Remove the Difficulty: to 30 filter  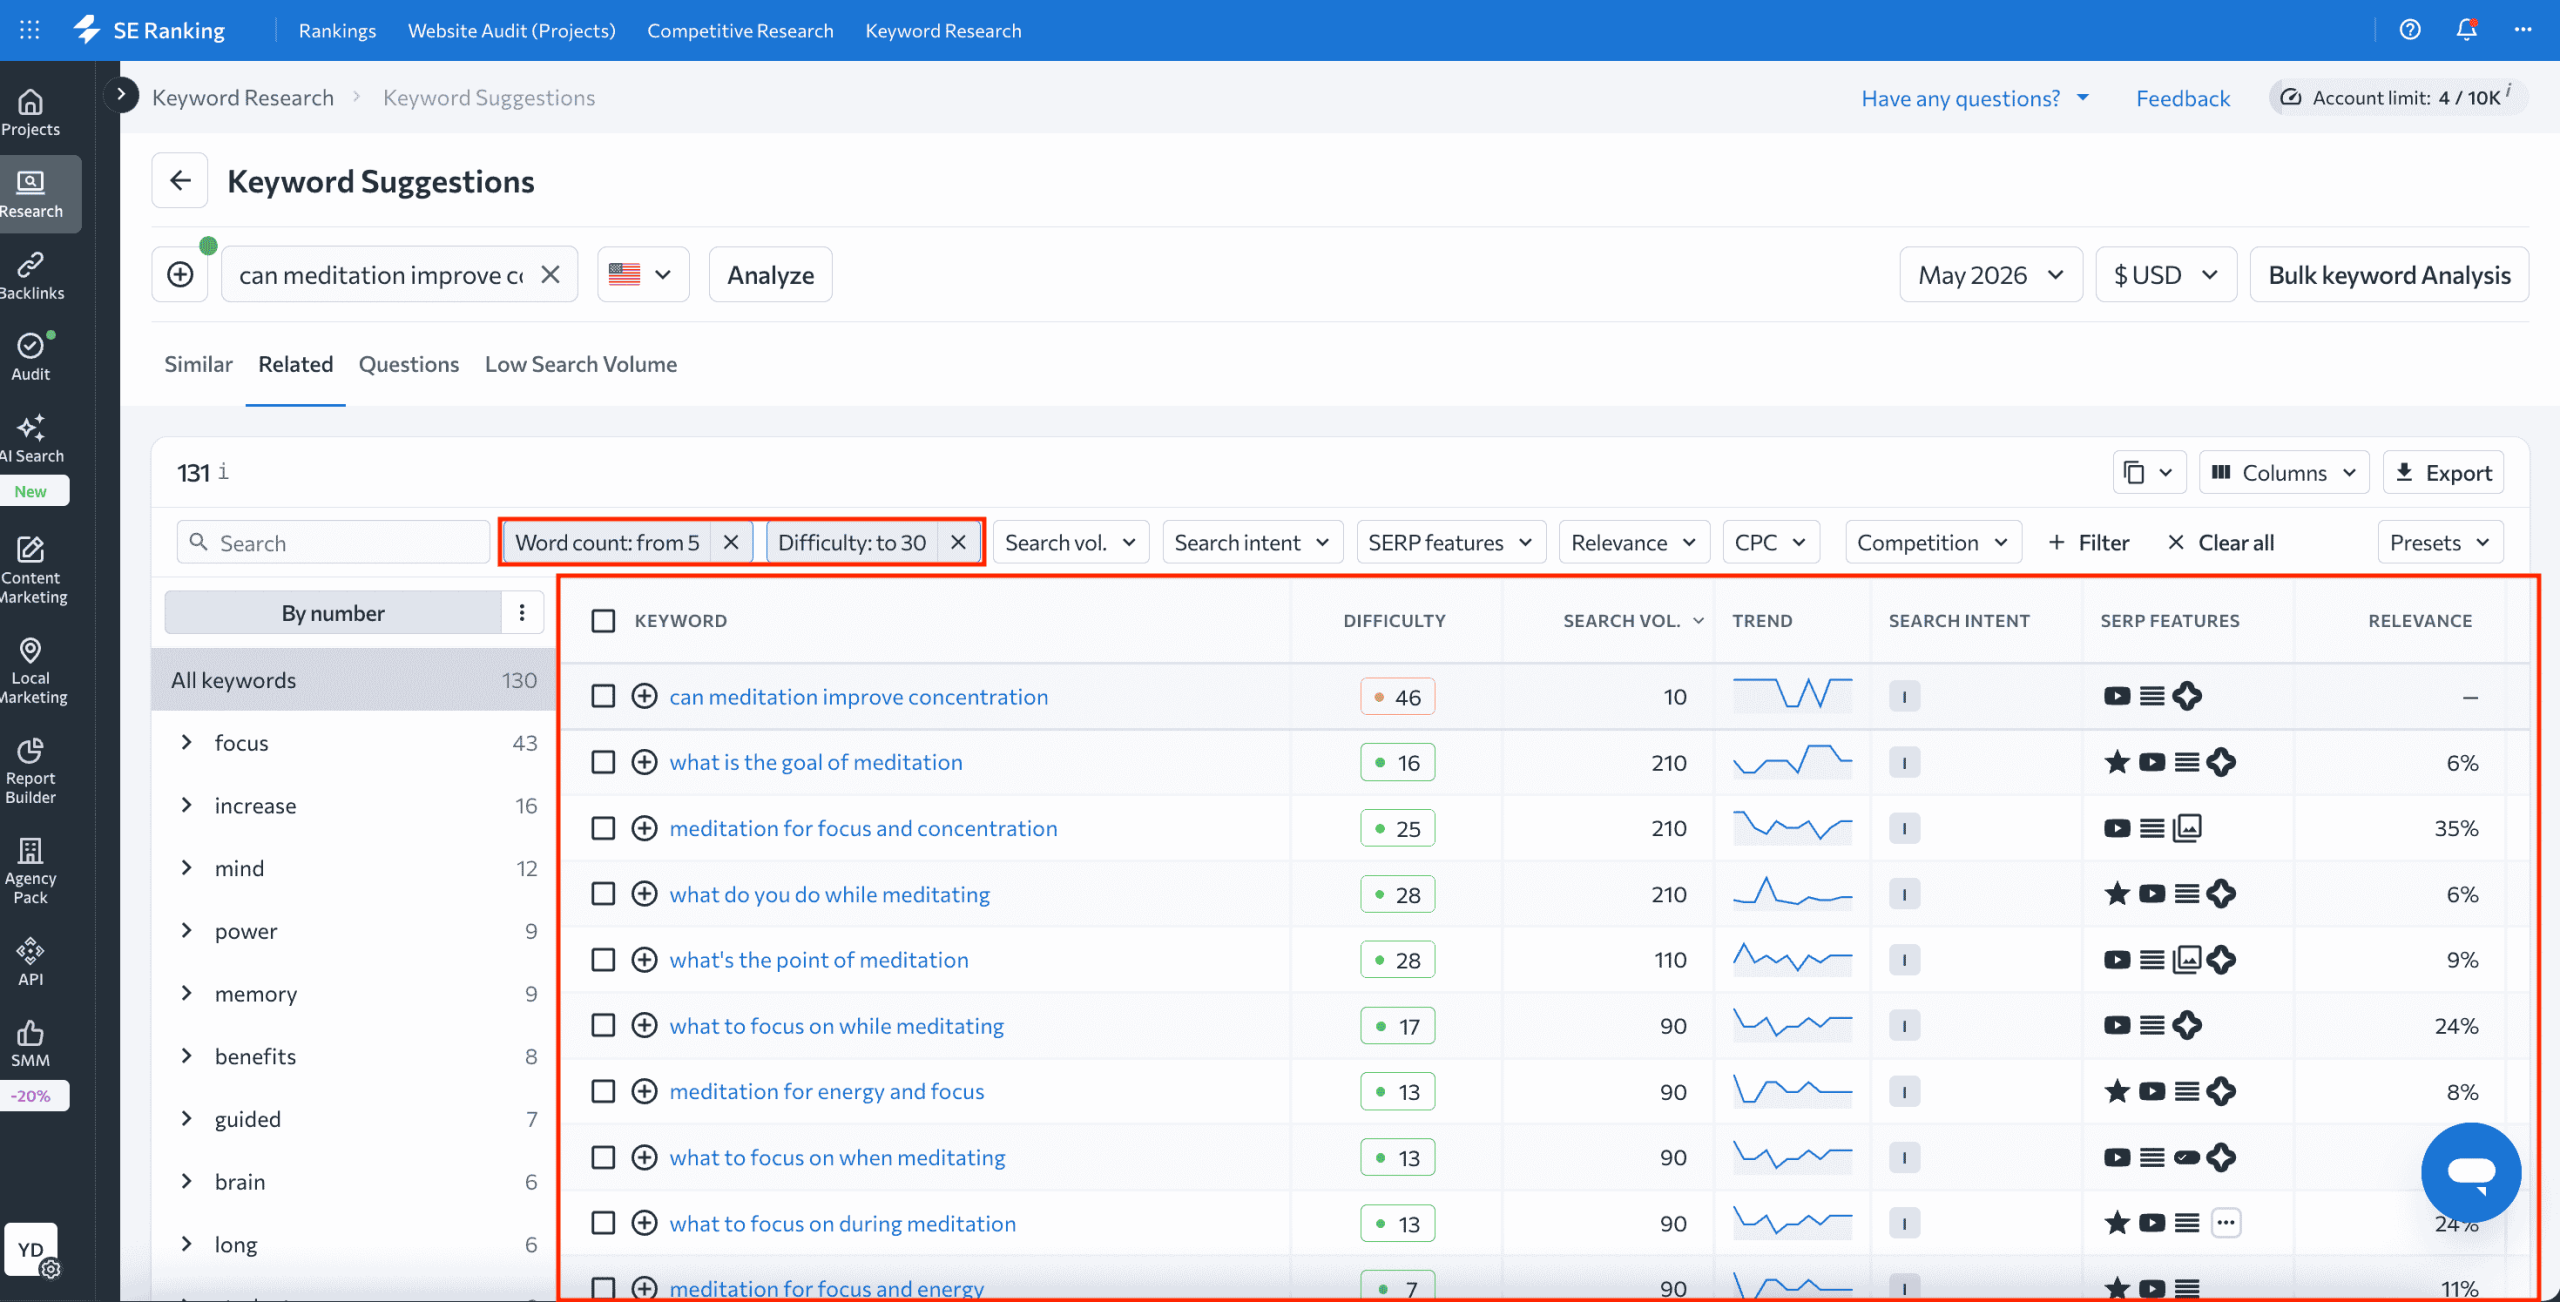click(958, 542)
